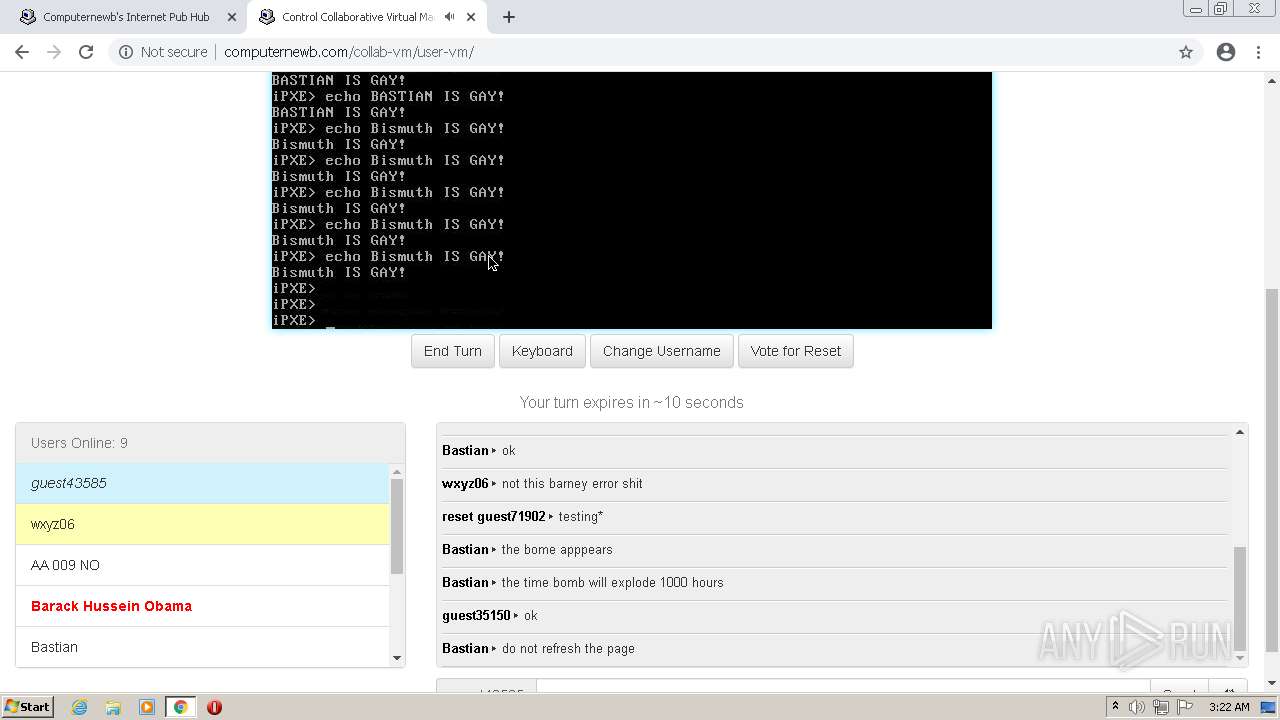Show hidden tray icons arrow
This screenshot has height=720, width=1280.
coord(1115,707)
